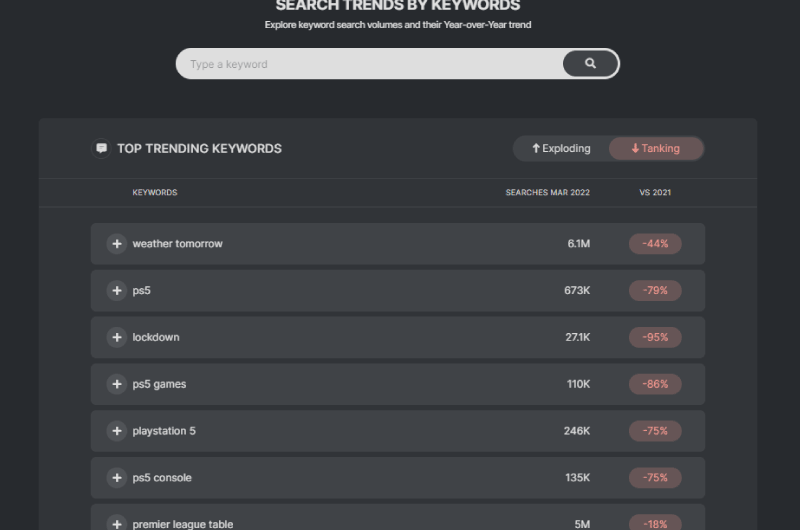Click the VS 2021 column header
Screen dimensions: 800x530
pyautogui.click(x=655, y=192)
